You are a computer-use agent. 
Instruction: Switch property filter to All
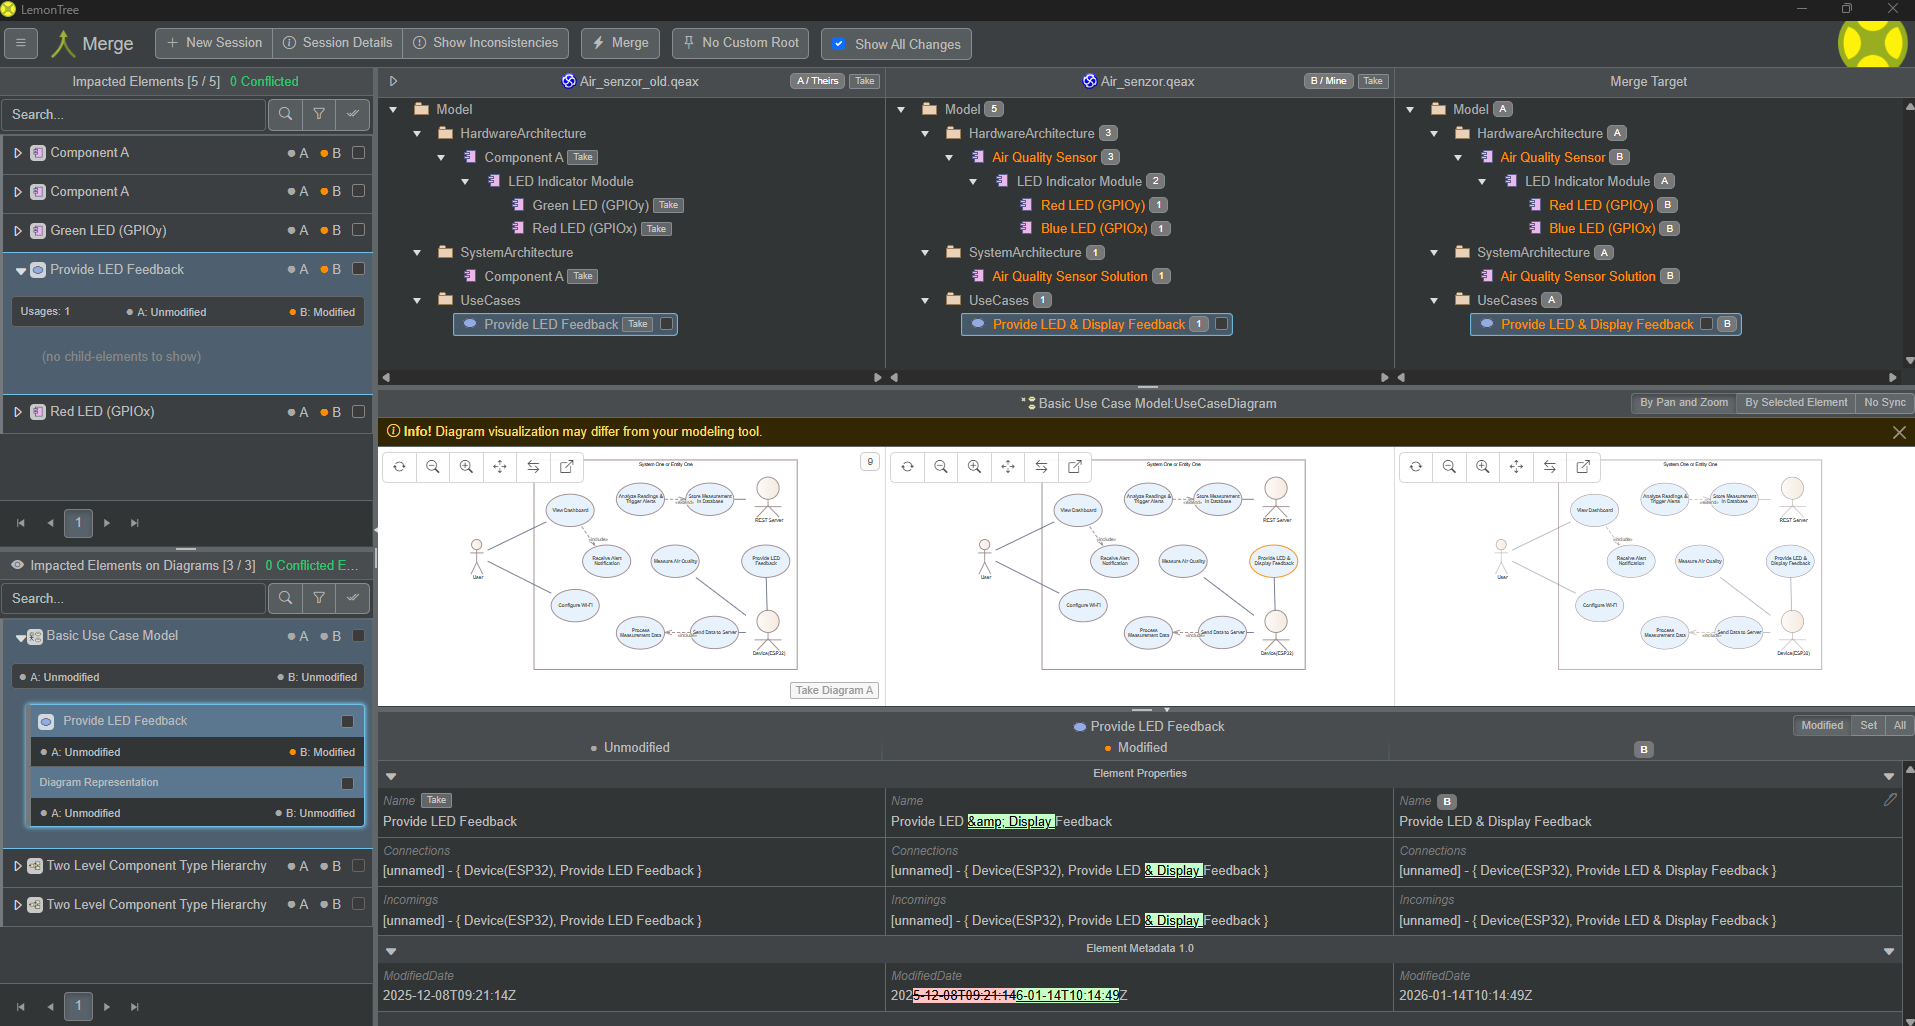(1899, 726)
